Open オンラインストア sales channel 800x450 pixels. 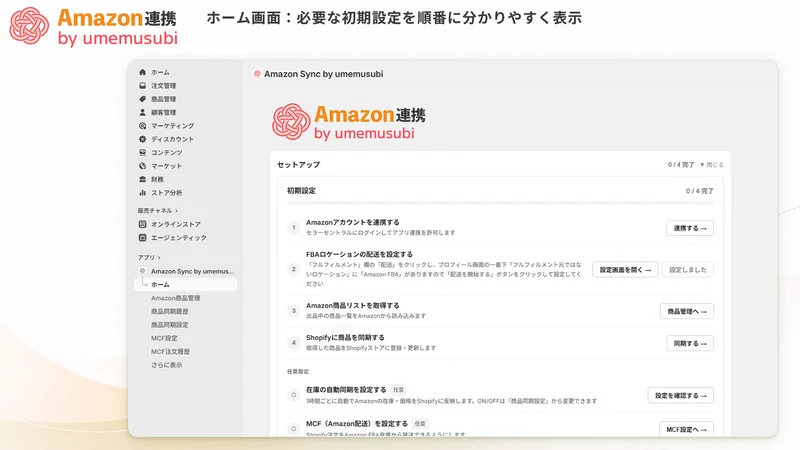pyautogui.click(x=176, y=224)
